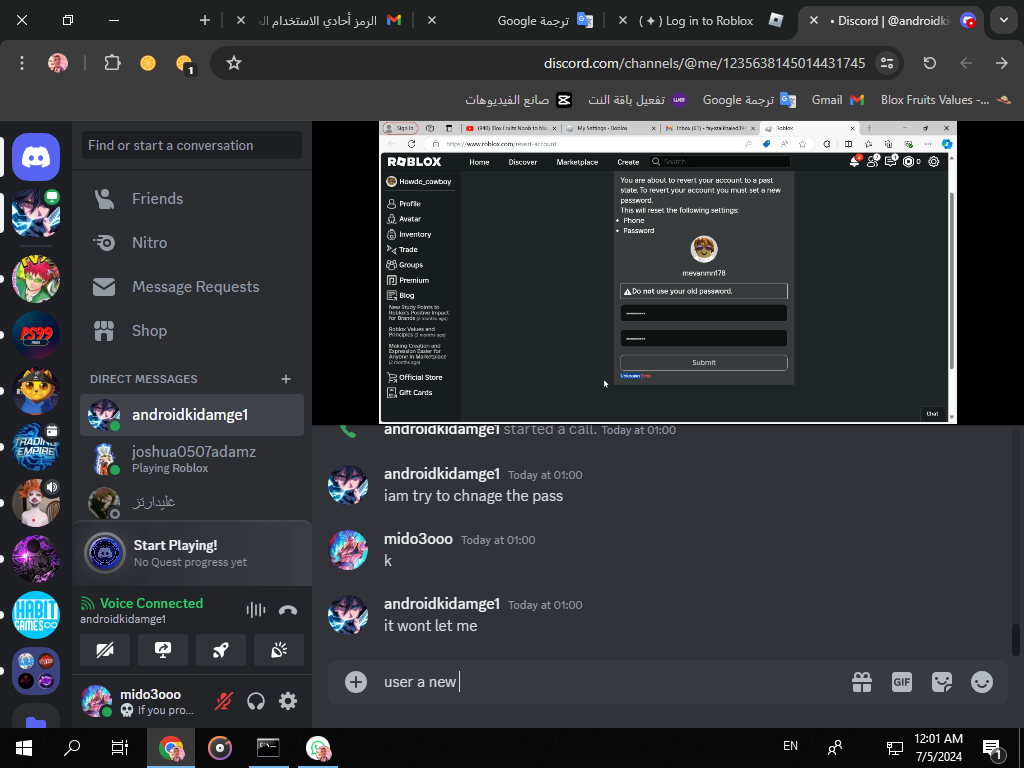Open Task View on the taskbar
1024x768 pixels.
tap(120, 748)
